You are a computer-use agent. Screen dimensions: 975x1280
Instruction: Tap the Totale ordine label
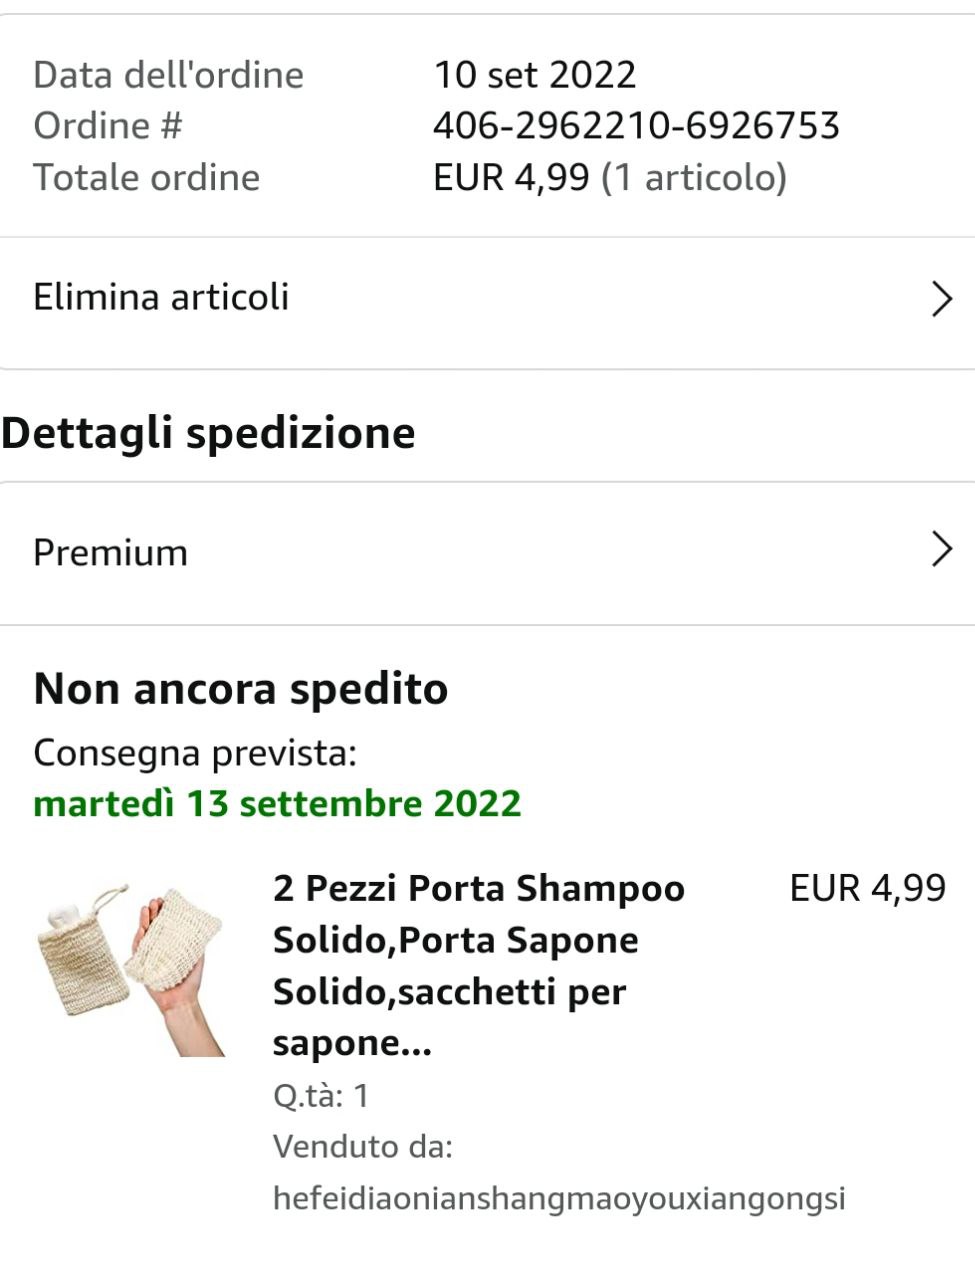click(x=147, y=178)
